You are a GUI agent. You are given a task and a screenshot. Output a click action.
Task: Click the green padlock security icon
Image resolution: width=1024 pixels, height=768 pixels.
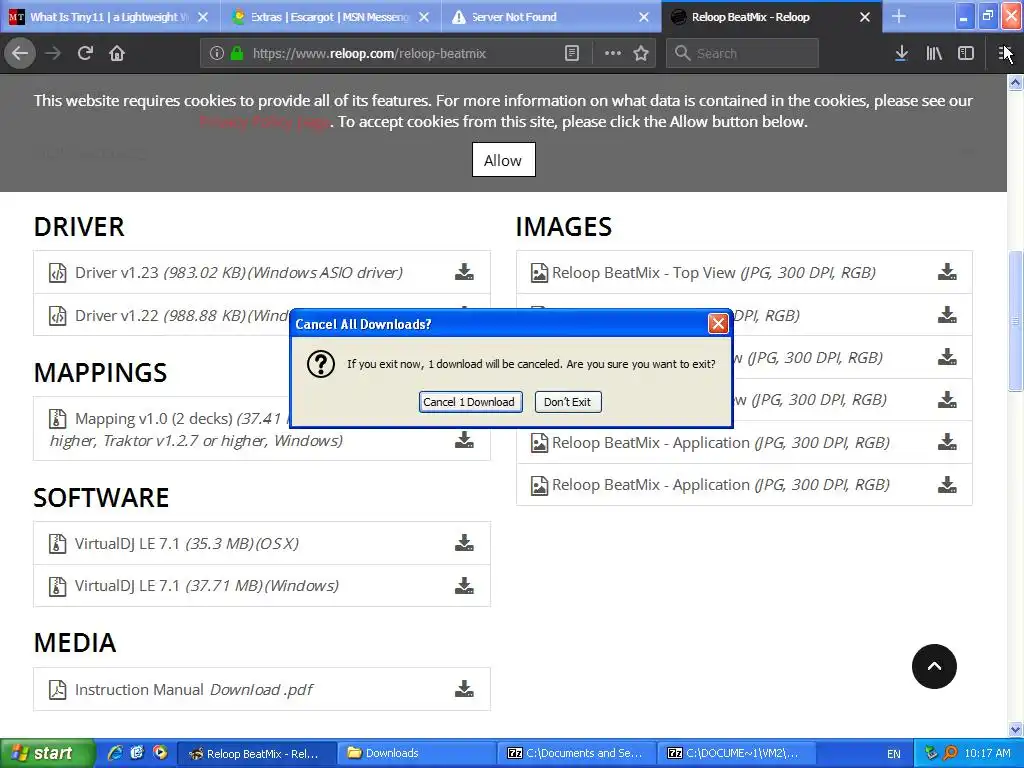(x=236, y=54)
